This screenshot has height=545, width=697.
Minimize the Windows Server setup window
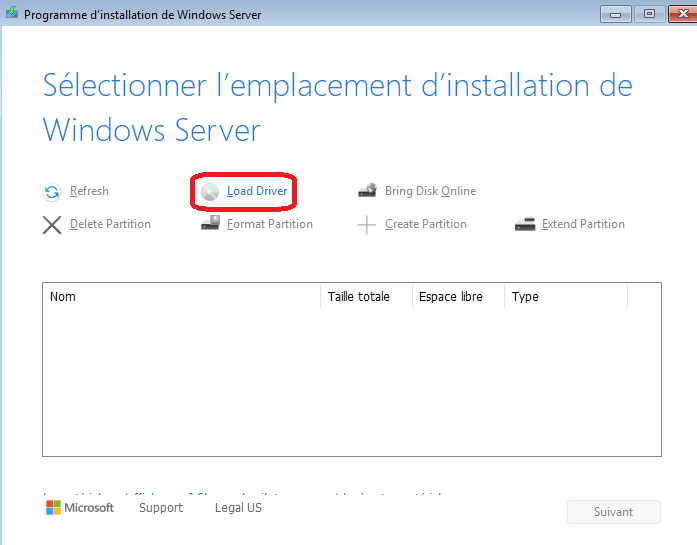tap(616, 14)
